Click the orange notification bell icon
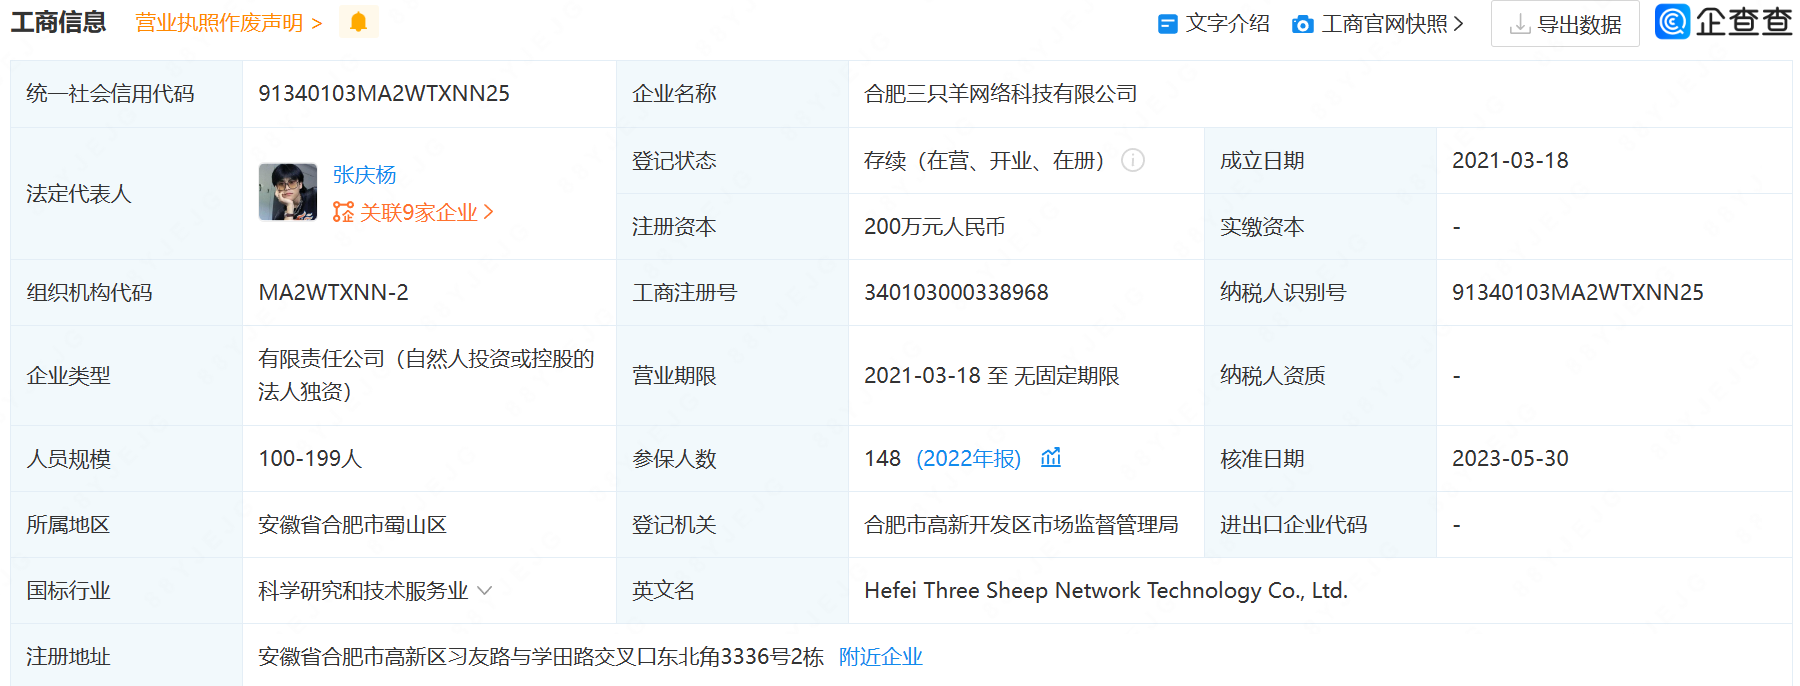 (x=358, y=22)
